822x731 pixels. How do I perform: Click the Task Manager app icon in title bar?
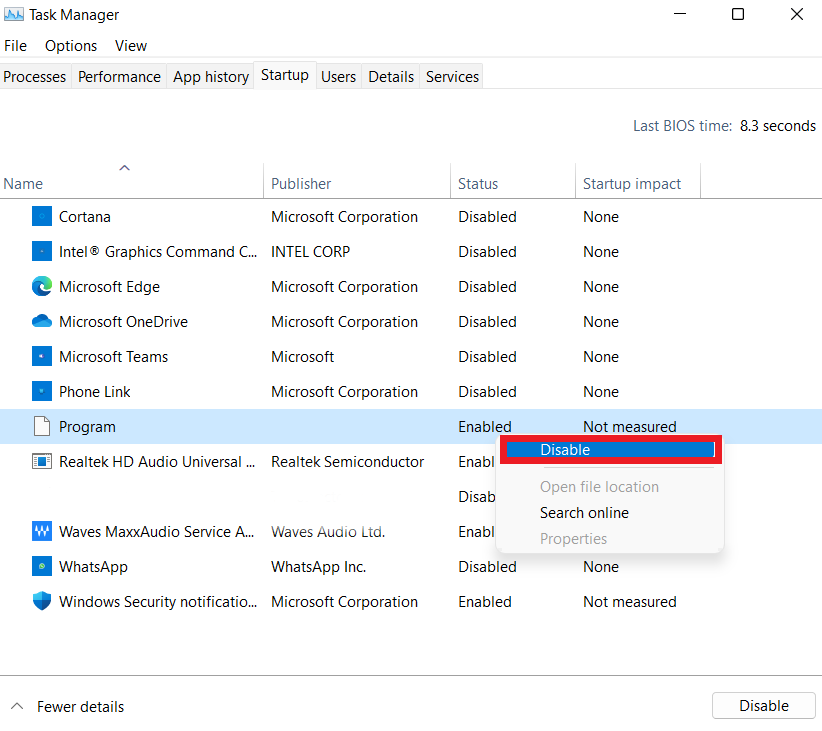coord(13,15)
